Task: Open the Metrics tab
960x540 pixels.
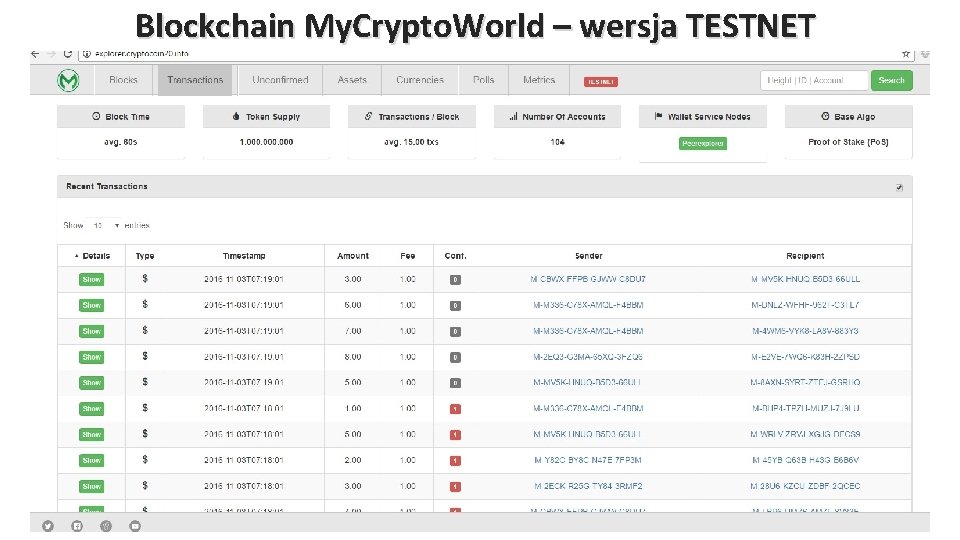Action: [x=539, y=80]
